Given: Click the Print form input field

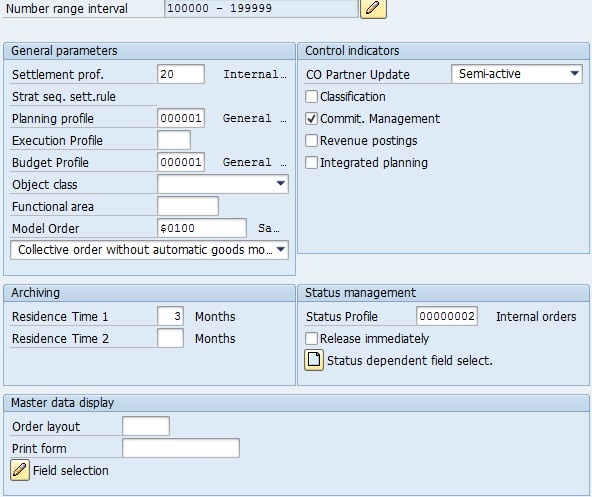Looking at the screenshot, I should (181, 448).
